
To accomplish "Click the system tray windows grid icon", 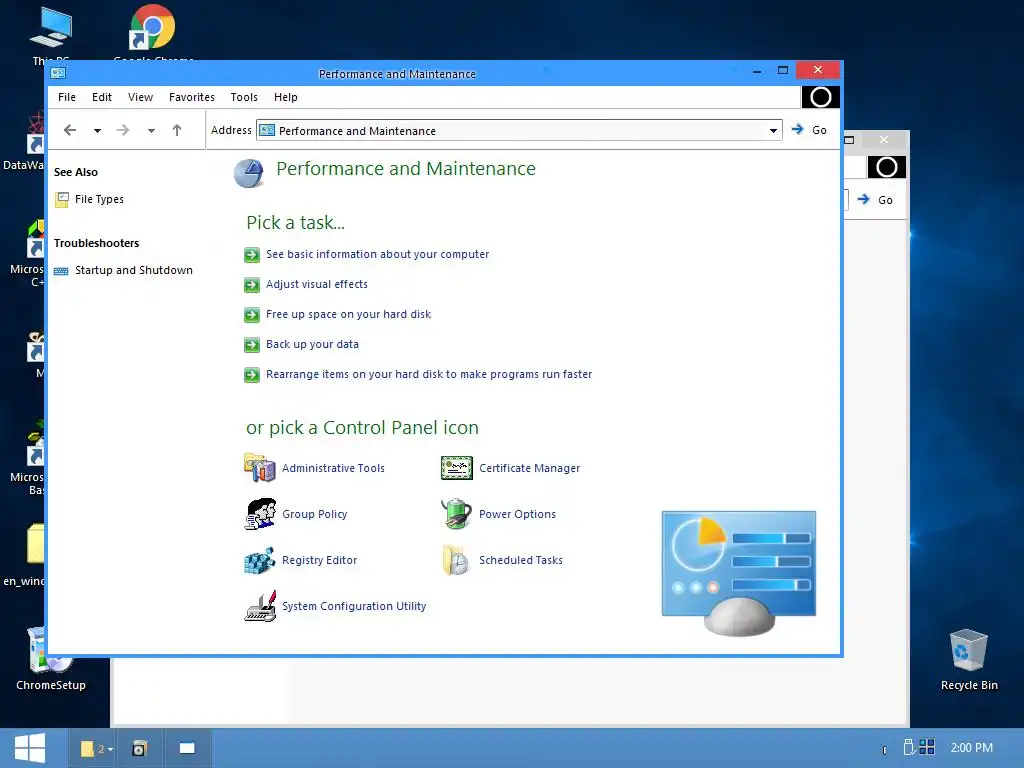I will (927, 747).
